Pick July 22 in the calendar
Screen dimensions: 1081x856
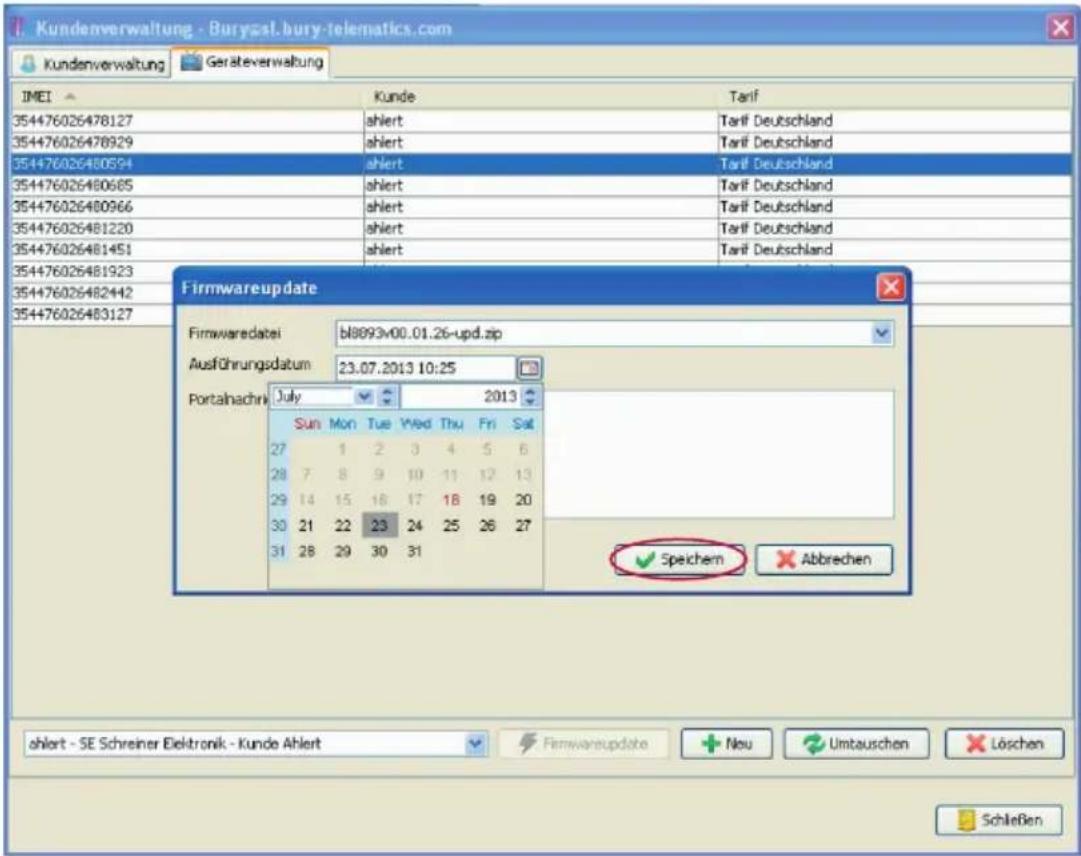click(343, 526)
